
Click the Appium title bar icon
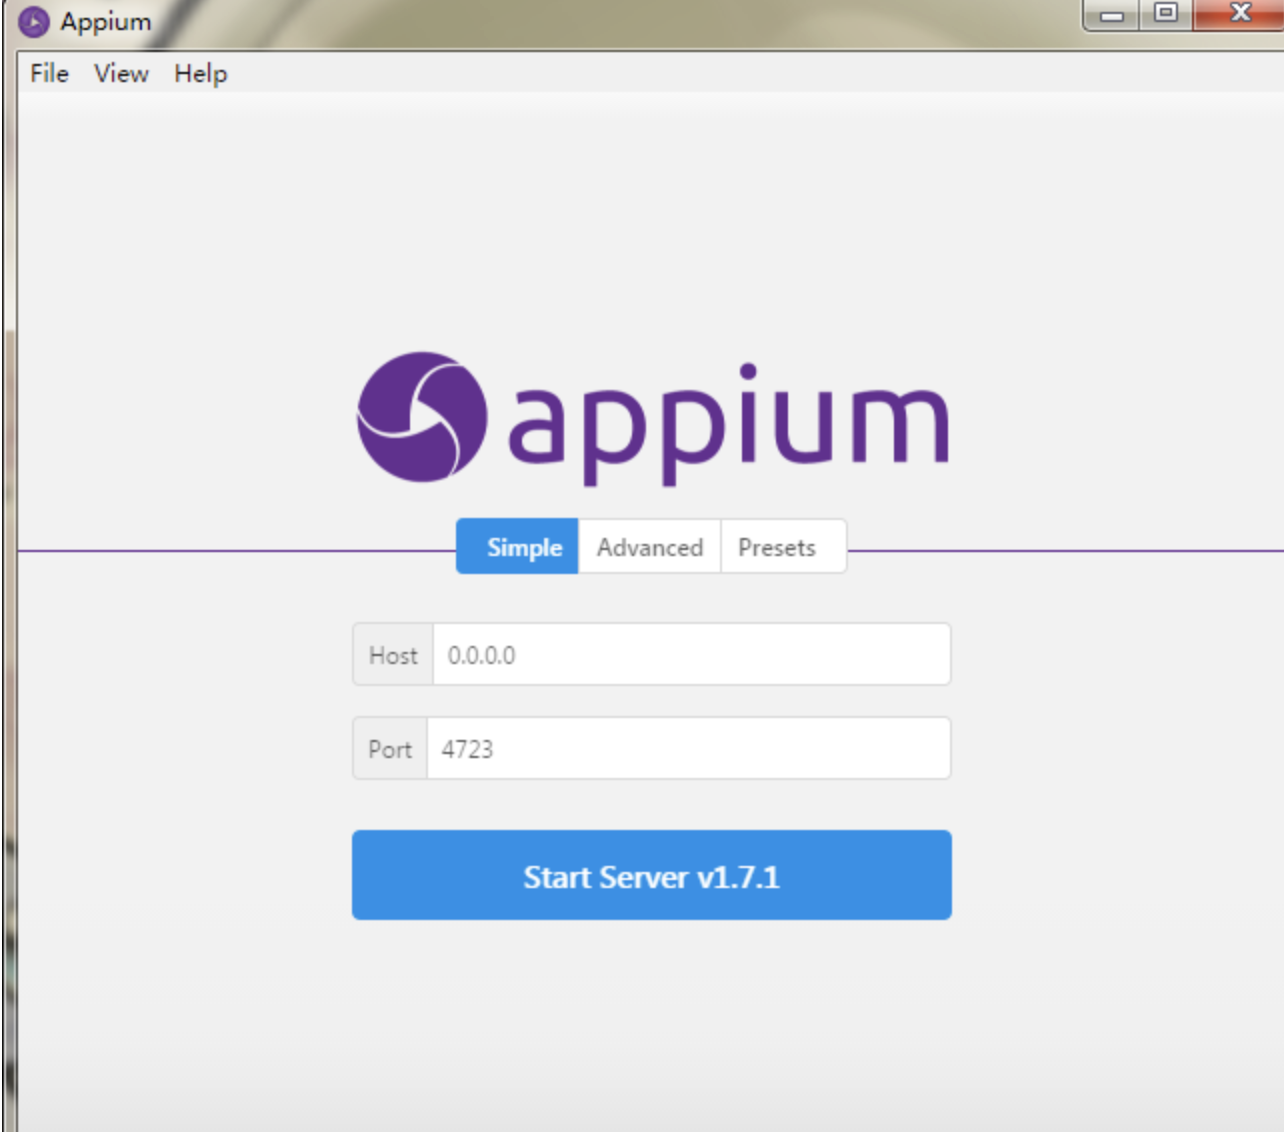pyautogui.click(x=33, y=22)
